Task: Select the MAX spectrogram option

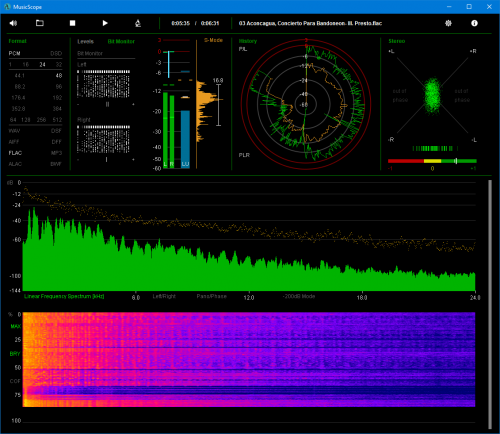Action: 15,326
